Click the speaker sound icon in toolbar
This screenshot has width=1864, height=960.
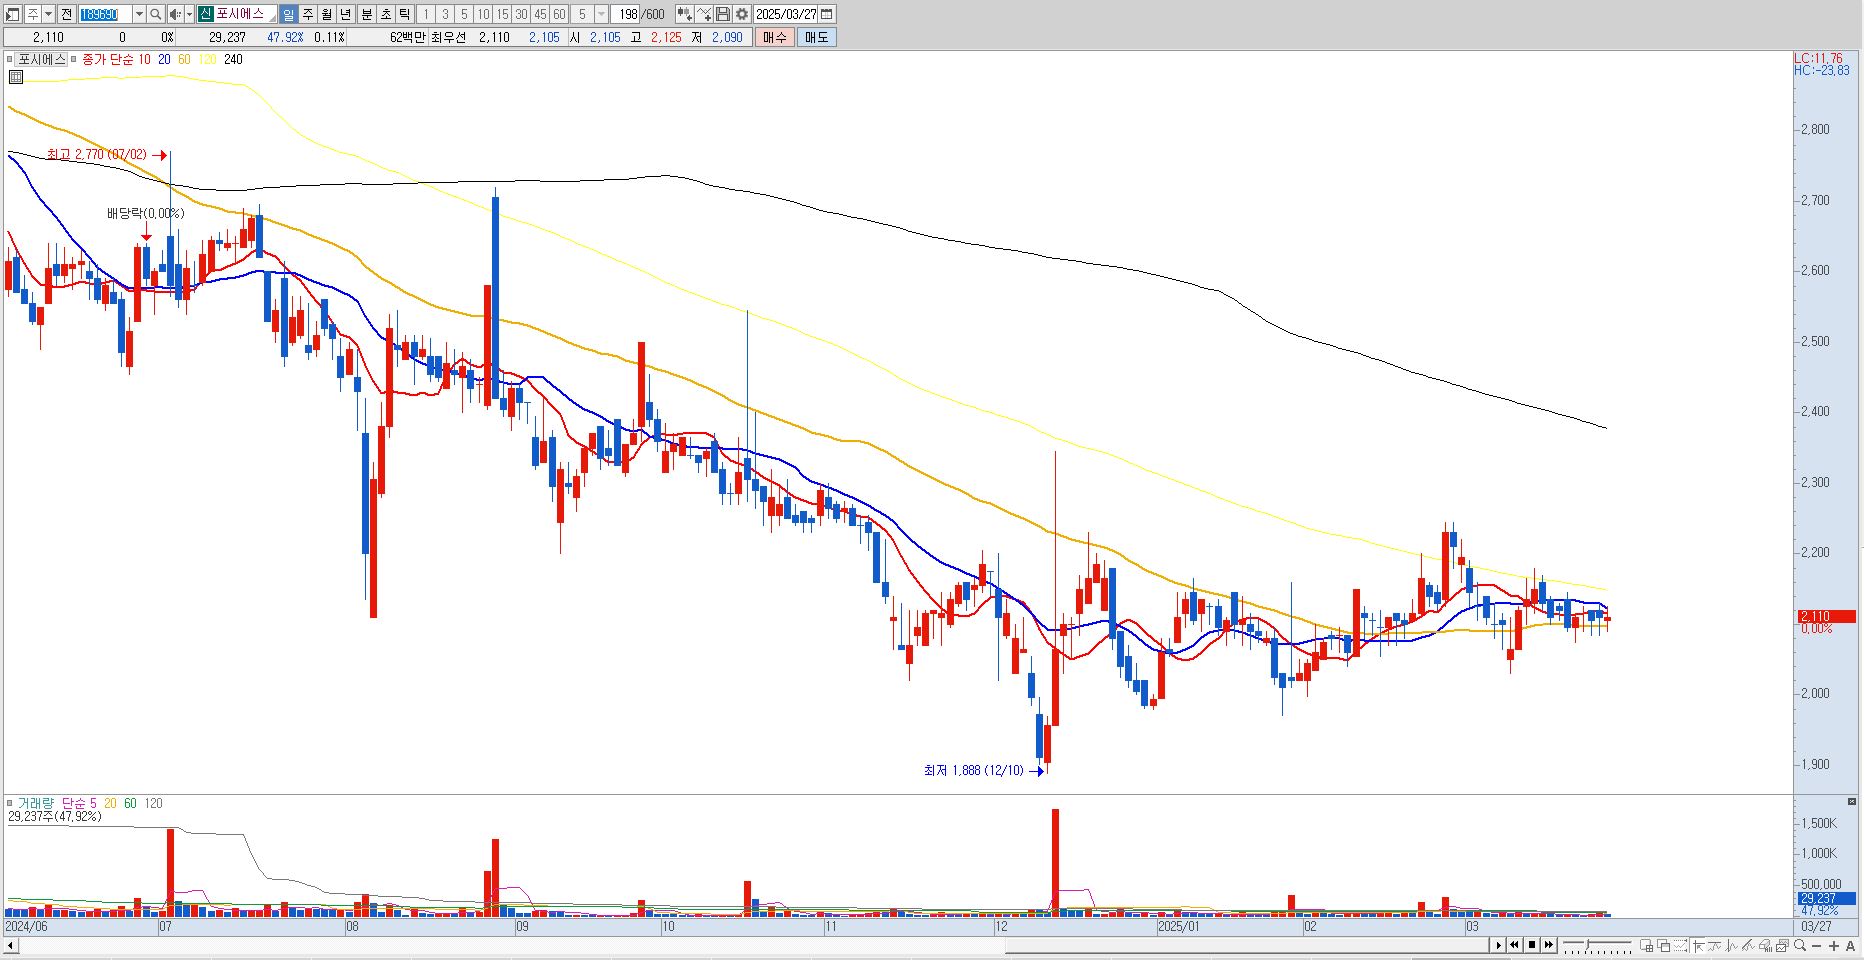[x=175, y=14]
